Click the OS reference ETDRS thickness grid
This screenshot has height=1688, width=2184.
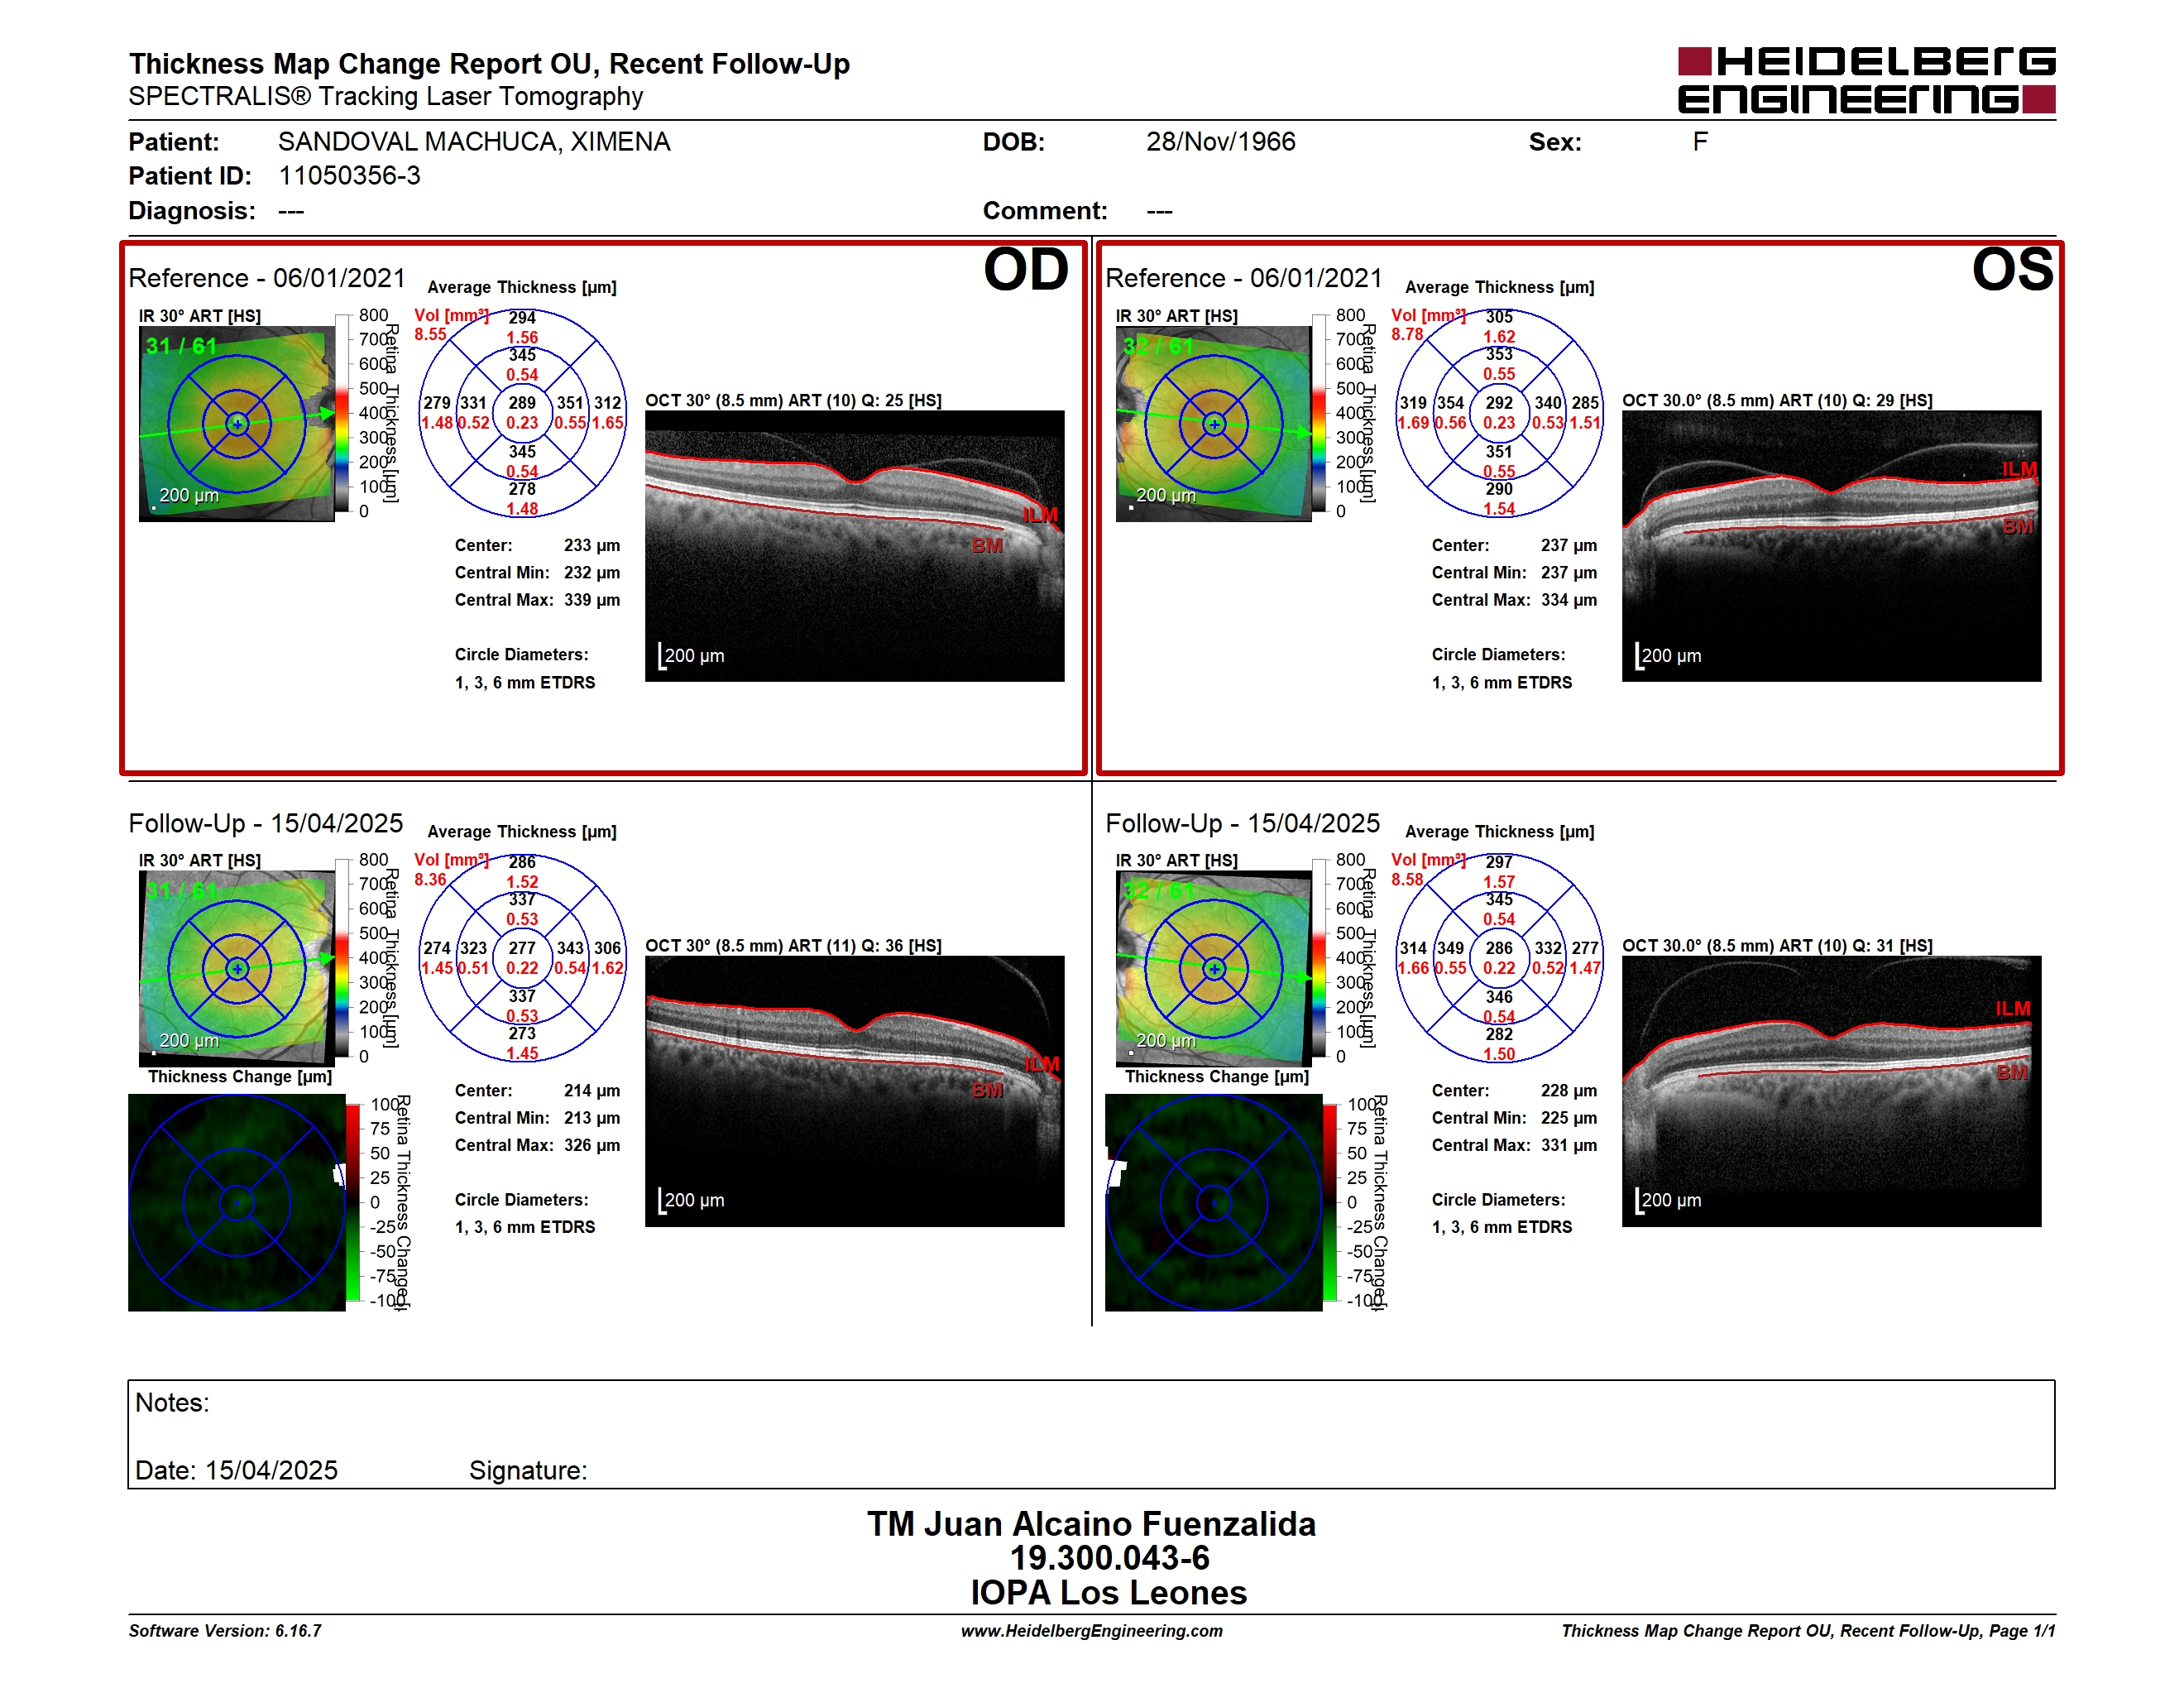[x=1499, y=413]
